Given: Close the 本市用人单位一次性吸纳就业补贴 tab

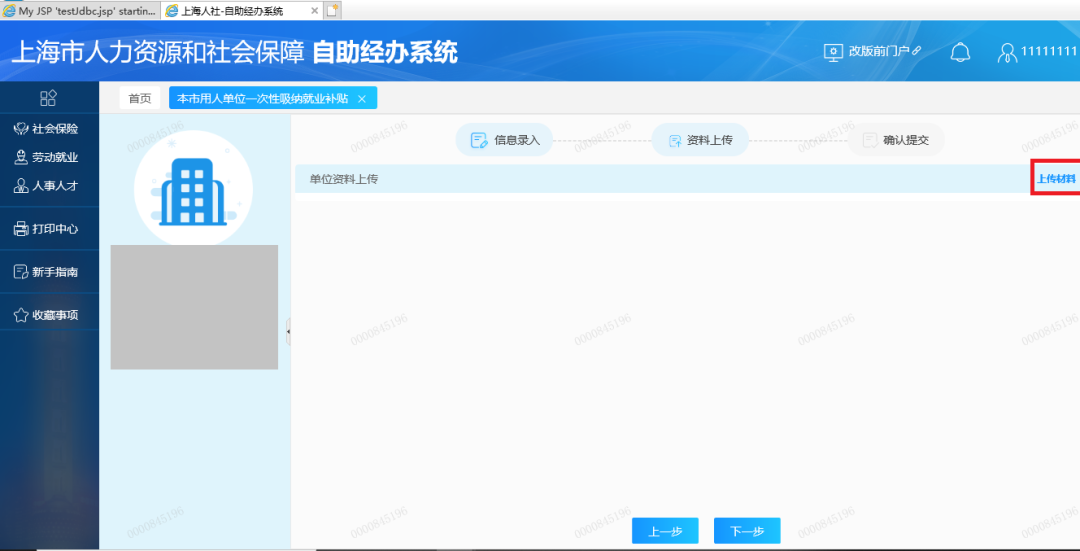Looking at the screenshot, I should (362, 99).
